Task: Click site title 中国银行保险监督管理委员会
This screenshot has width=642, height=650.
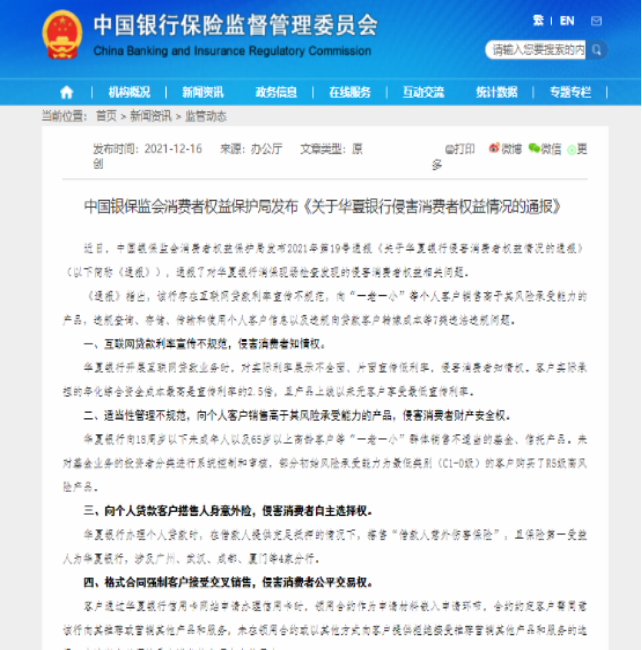Action: click(235, 25)
